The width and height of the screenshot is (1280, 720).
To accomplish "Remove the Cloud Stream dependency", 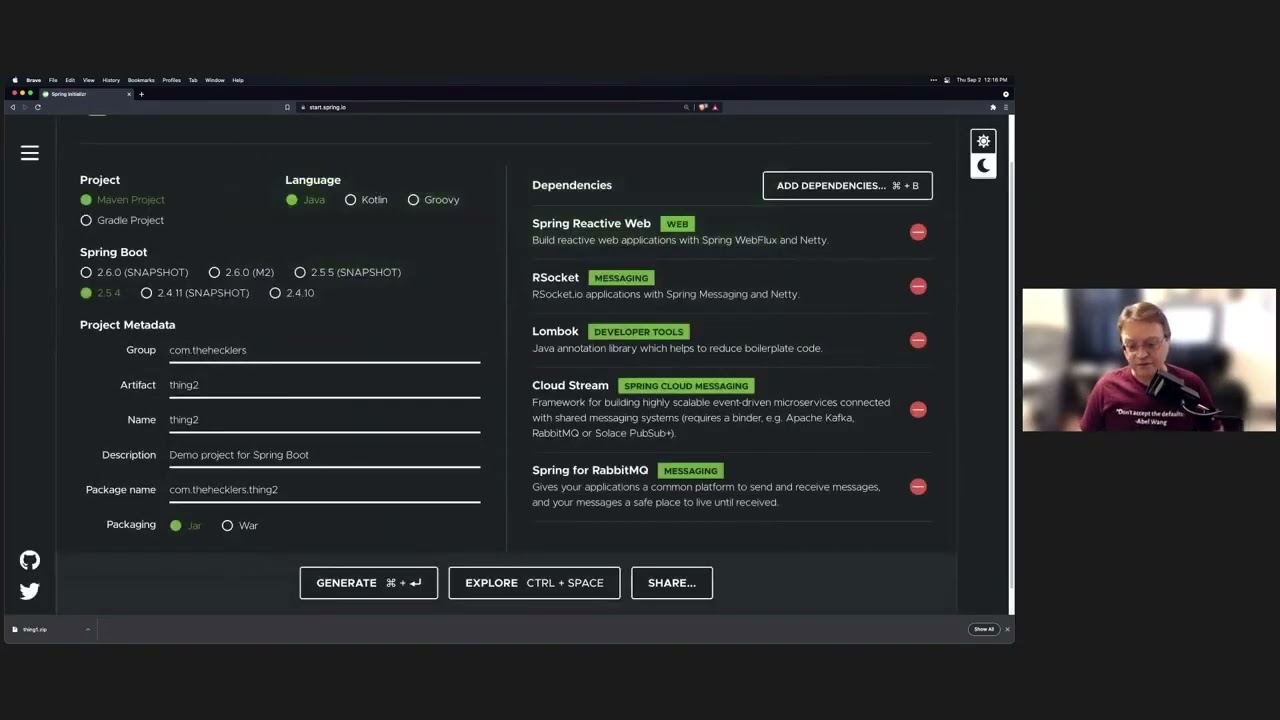I will [x=918, y=409].
